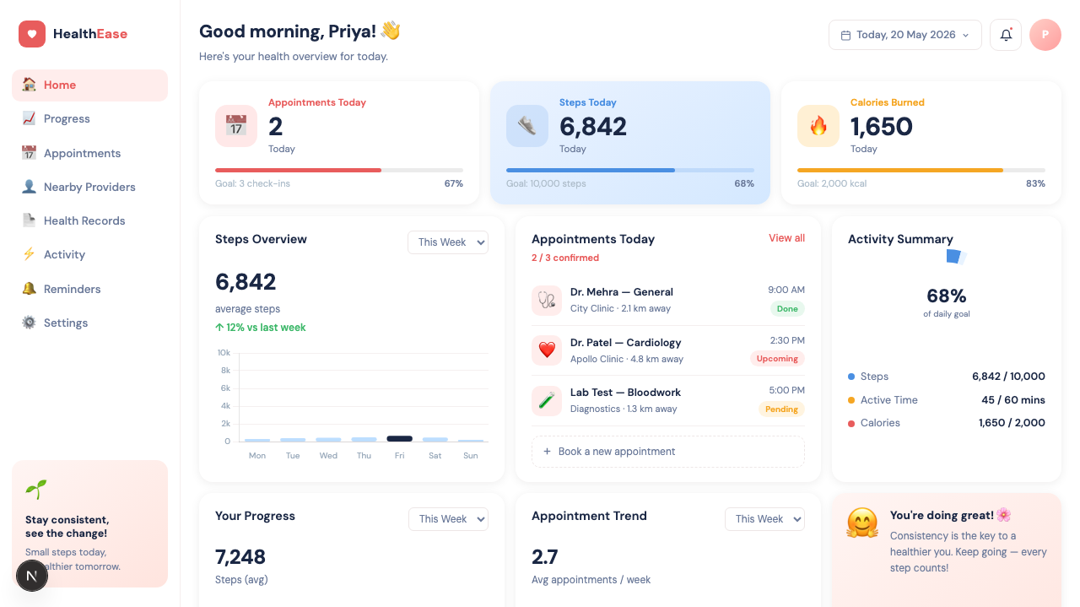
Task: Click the Upcoming status badge
Action: [x=777, y=358]
